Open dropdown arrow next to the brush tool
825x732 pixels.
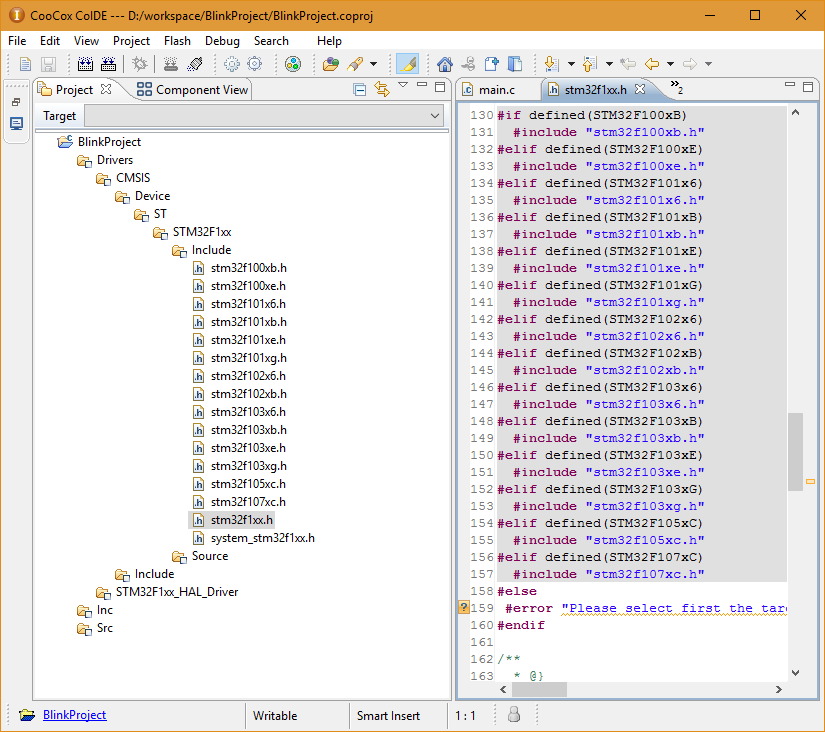(374, 64)
